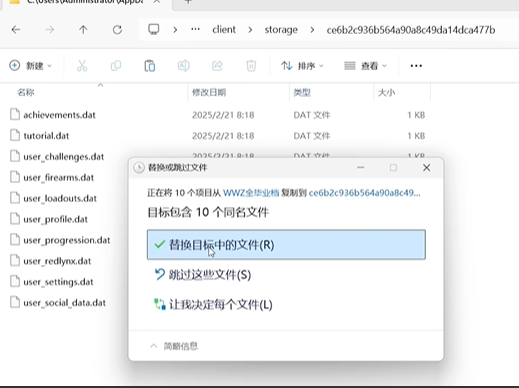Image resolution: width=519 pixels, height=388 pixels.
Task: Click the Paste clipboard icon
Action: [x=150, y=66]
